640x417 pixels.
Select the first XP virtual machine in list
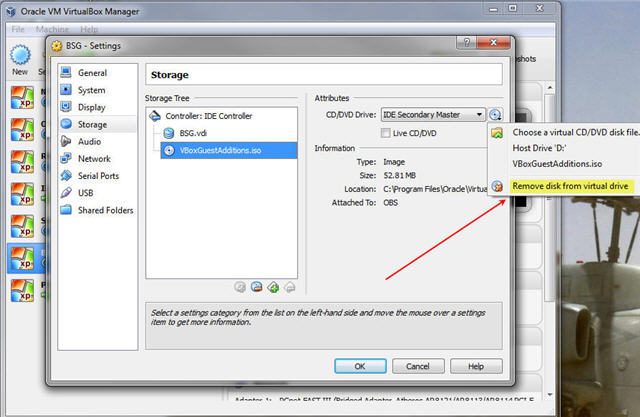(x=22, y=98)
